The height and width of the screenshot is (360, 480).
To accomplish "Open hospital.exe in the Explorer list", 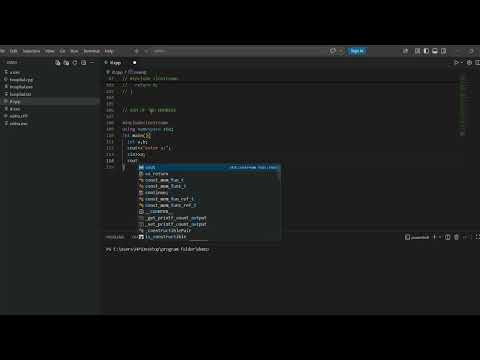I will click(x=50, y=87).
